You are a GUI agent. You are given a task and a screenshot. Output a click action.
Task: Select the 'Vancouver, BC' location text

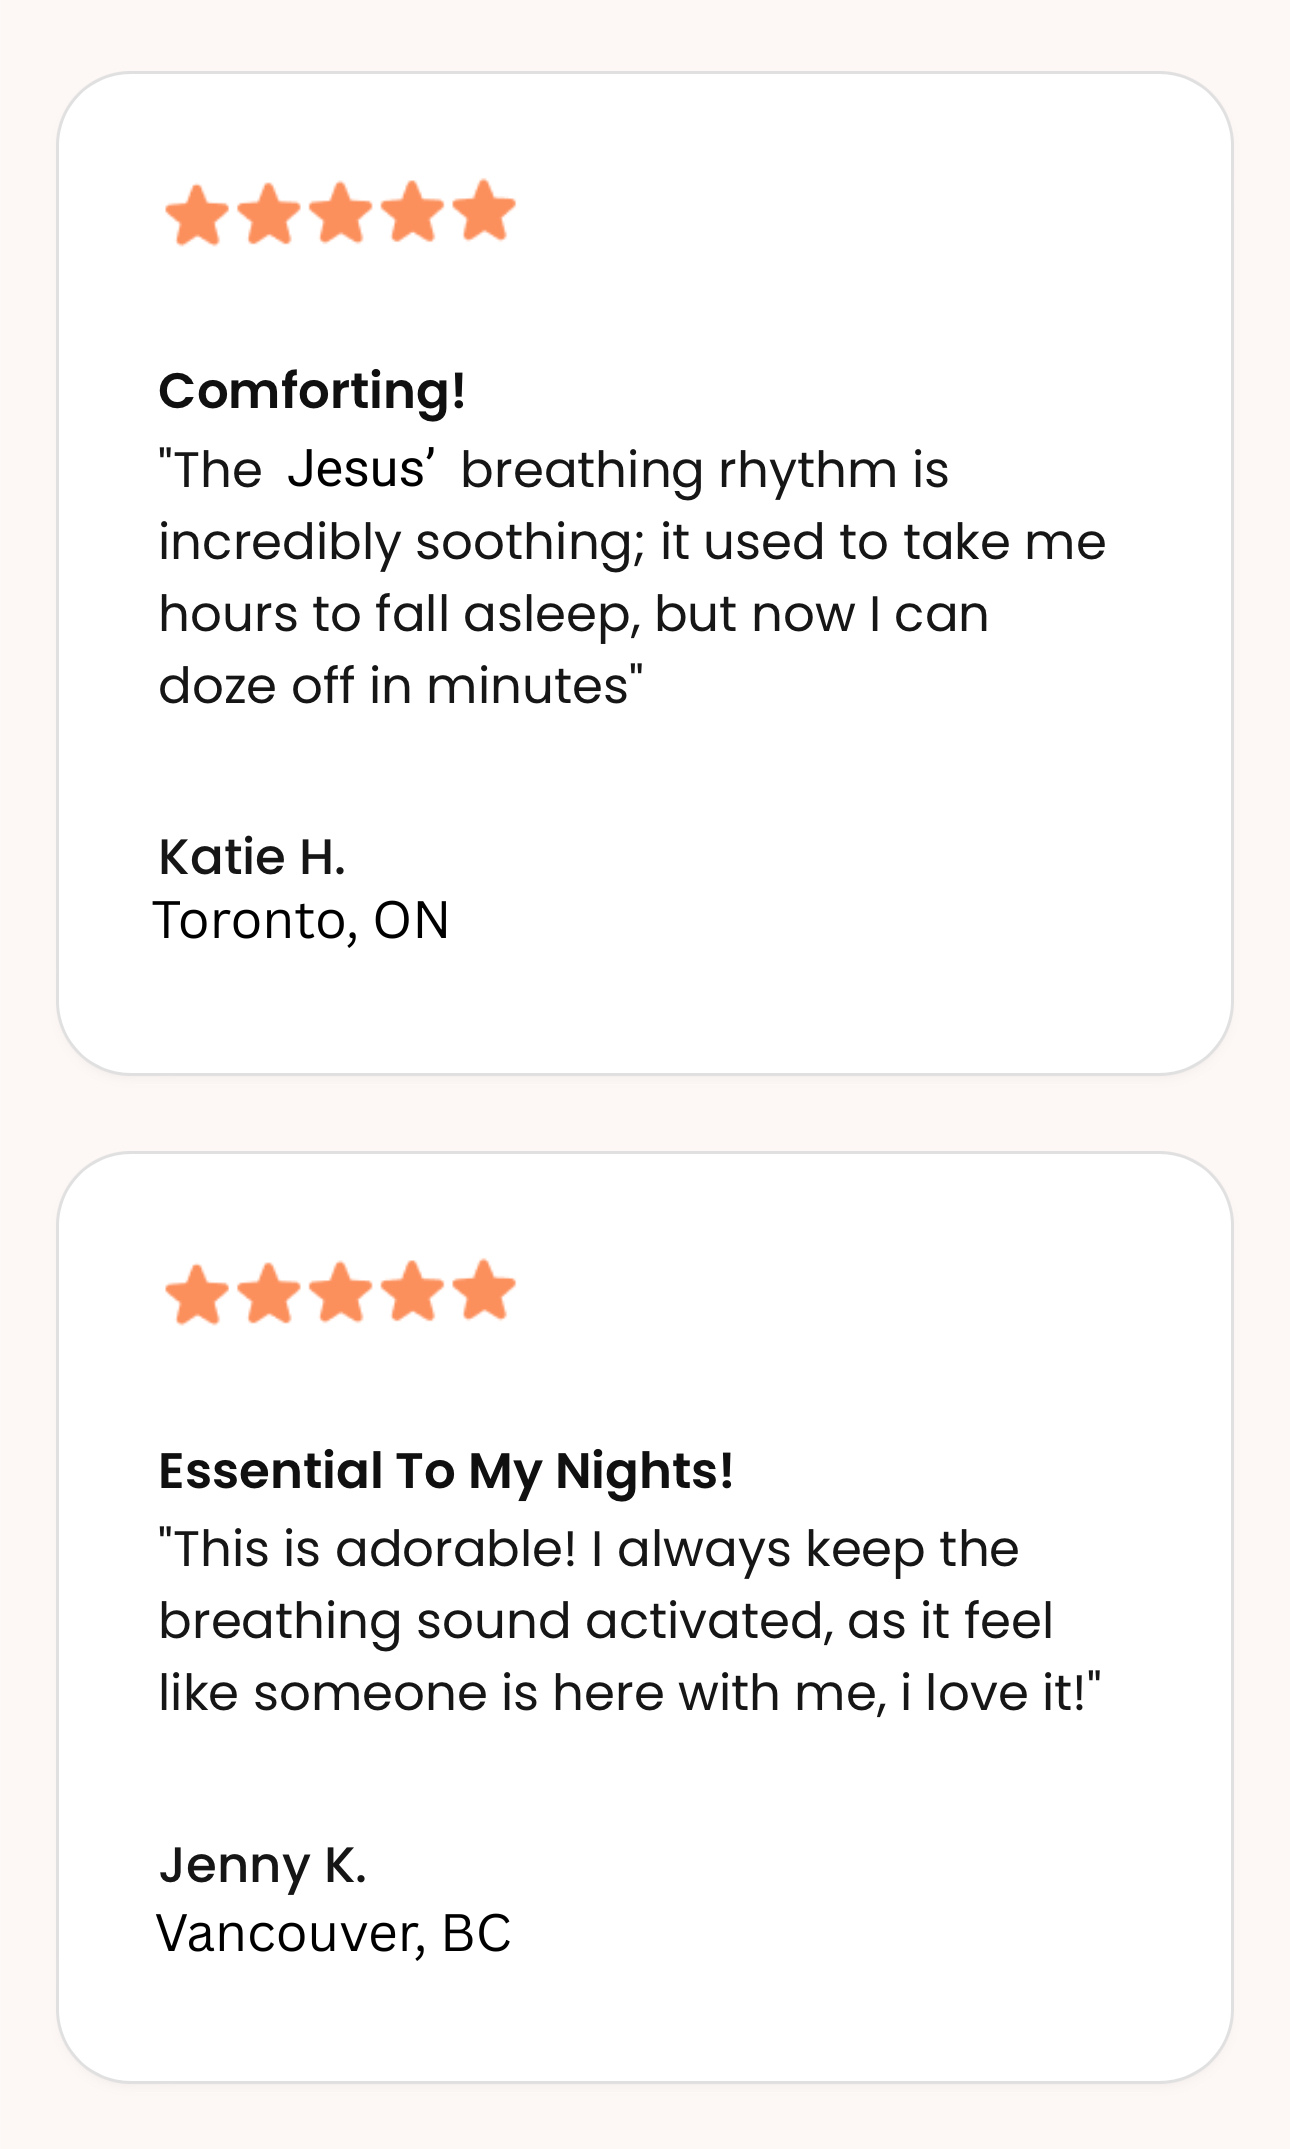pos(334,1933)
